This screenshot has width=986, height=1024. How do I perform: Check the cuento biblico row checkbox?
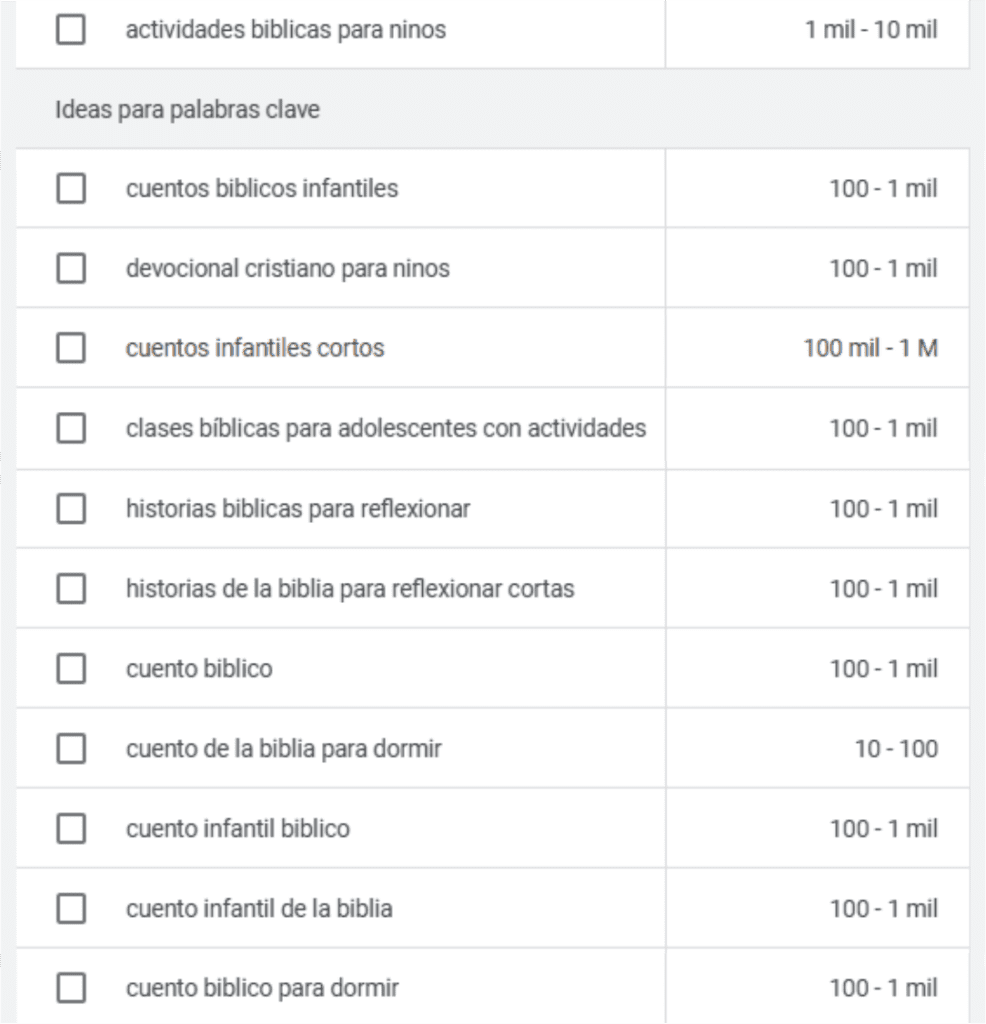pyautogui.click(x=71, y=669)
